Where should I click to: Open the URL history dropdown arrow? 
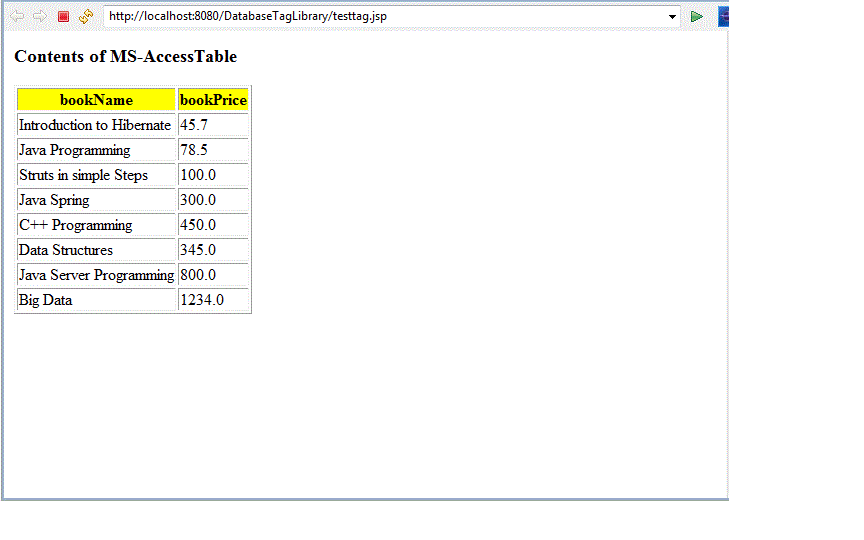click(672, 17)
